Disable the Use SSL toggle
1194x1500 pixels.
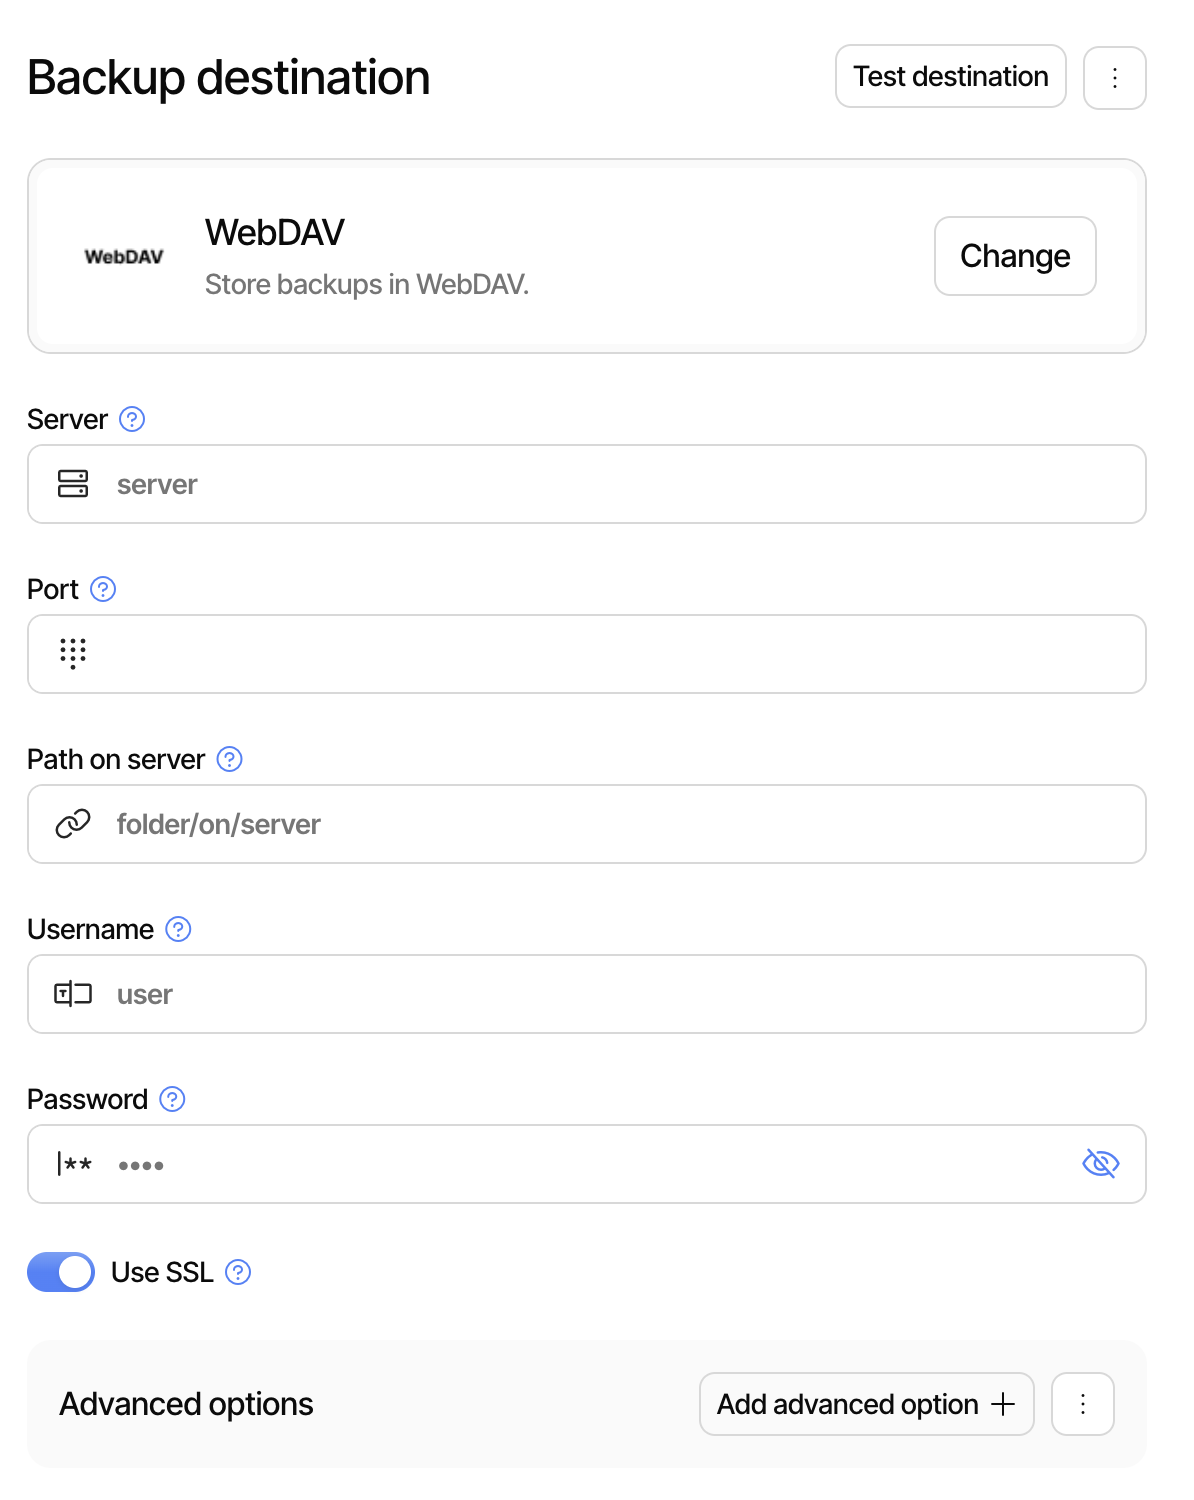[60, 1272]
